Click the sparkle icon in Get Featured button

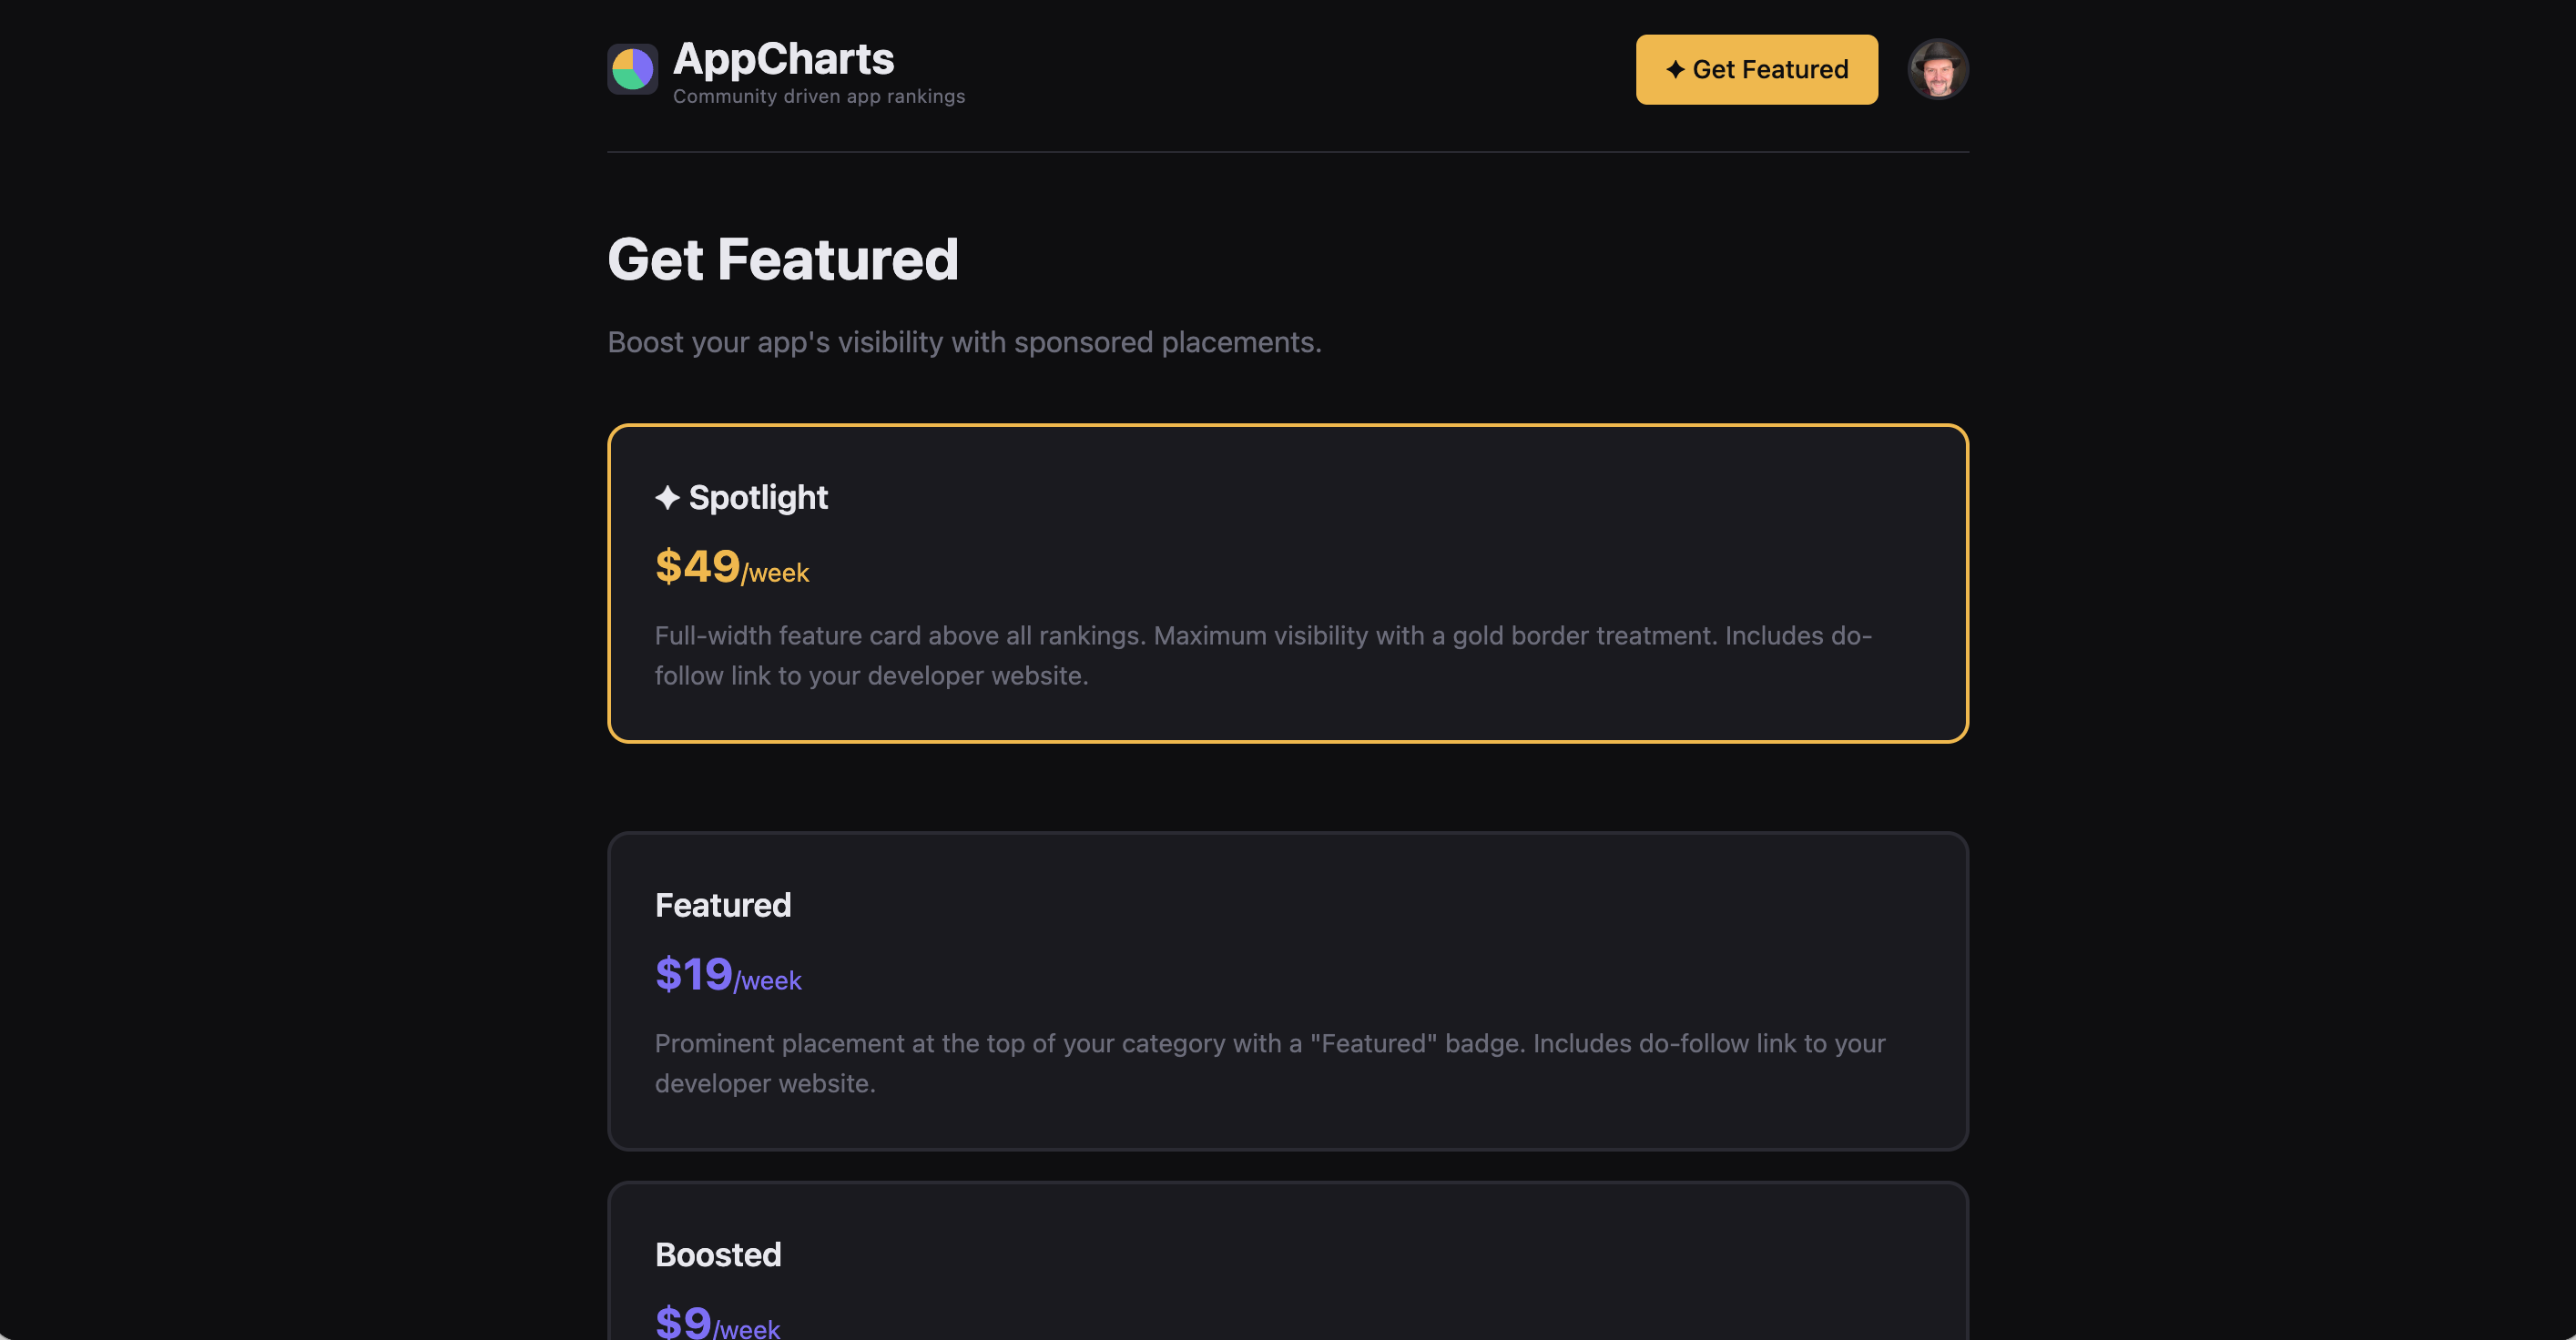pos(1675,69)
